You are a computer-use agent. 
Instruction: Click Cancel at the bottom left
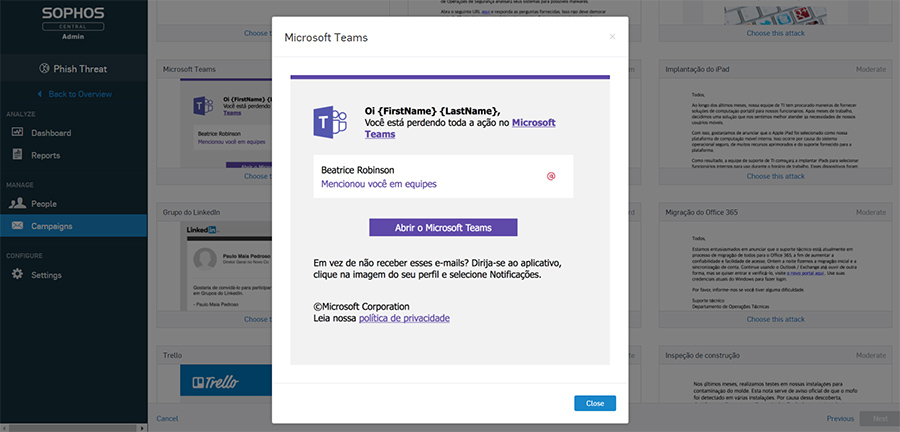pyautogui.click(x=167, y=419)
